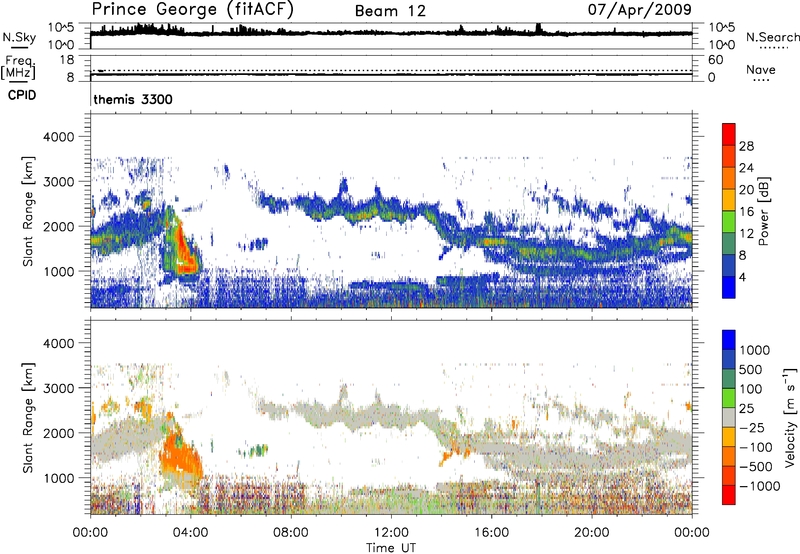Select the red bottom segment of Velocity colorbar

(x=729, y=495)
